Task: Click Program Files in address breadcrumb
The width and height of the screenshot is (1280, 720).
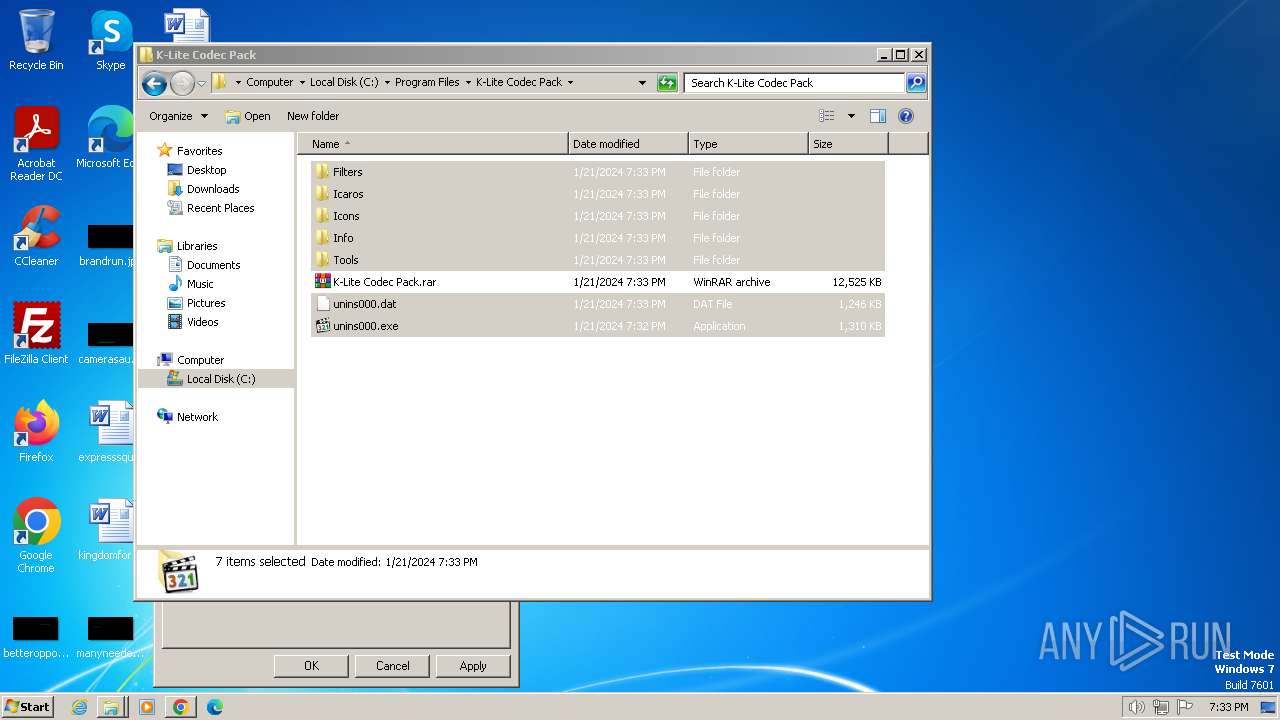Action: tap(427, 83)
